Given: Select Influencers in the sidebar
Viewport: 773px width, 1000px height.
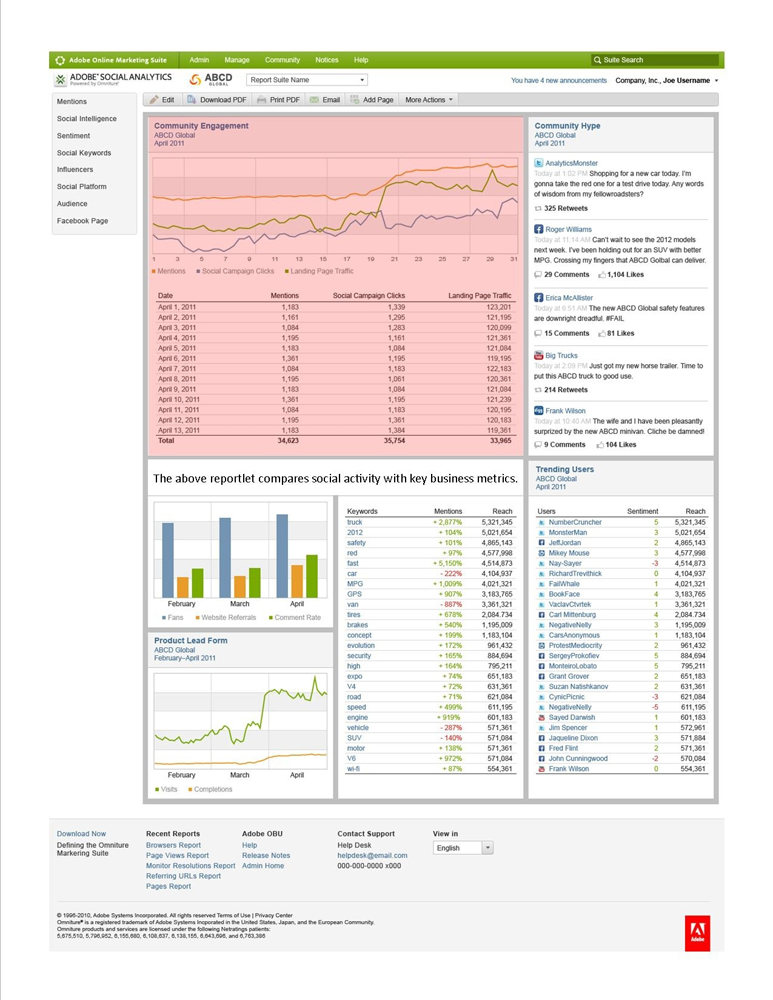Looking at the screenshot, I should pos(75,170).
